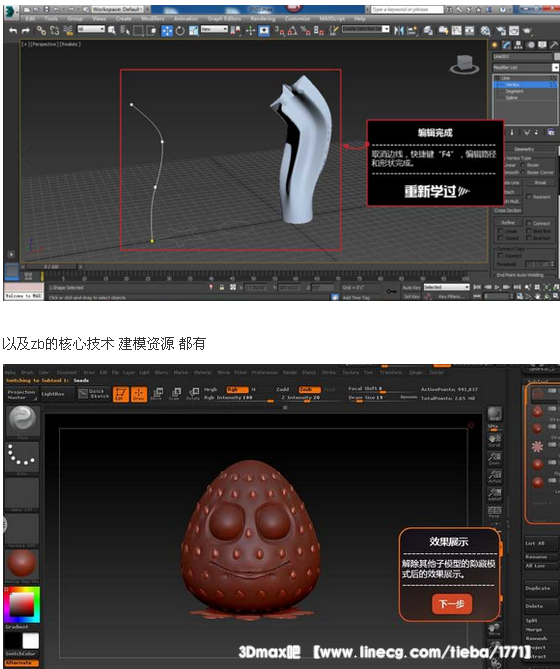This screenshot has height=669, width=560.
Task: Click the ZBrush brush thumbnail at top left
Action: pyautogui.click(x=22, y=420)
